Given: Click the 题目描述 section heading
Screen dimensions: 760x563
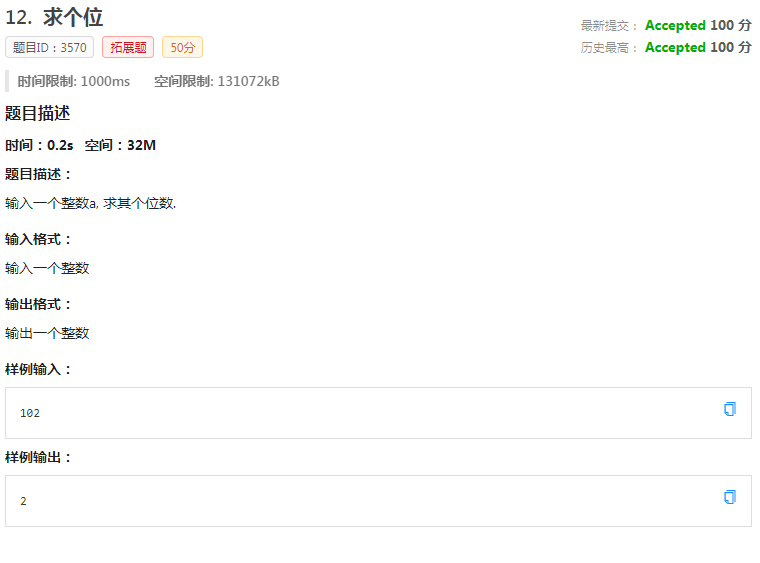Looking at the screenshot, I should [37, 113].
